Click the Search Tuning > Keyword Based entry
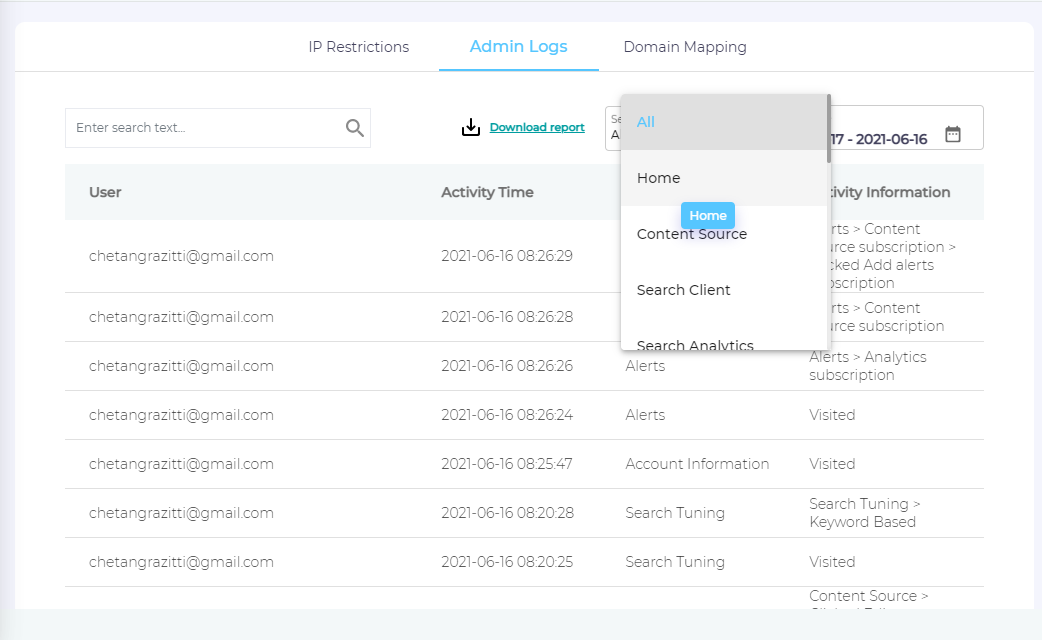 pos(864,513)
